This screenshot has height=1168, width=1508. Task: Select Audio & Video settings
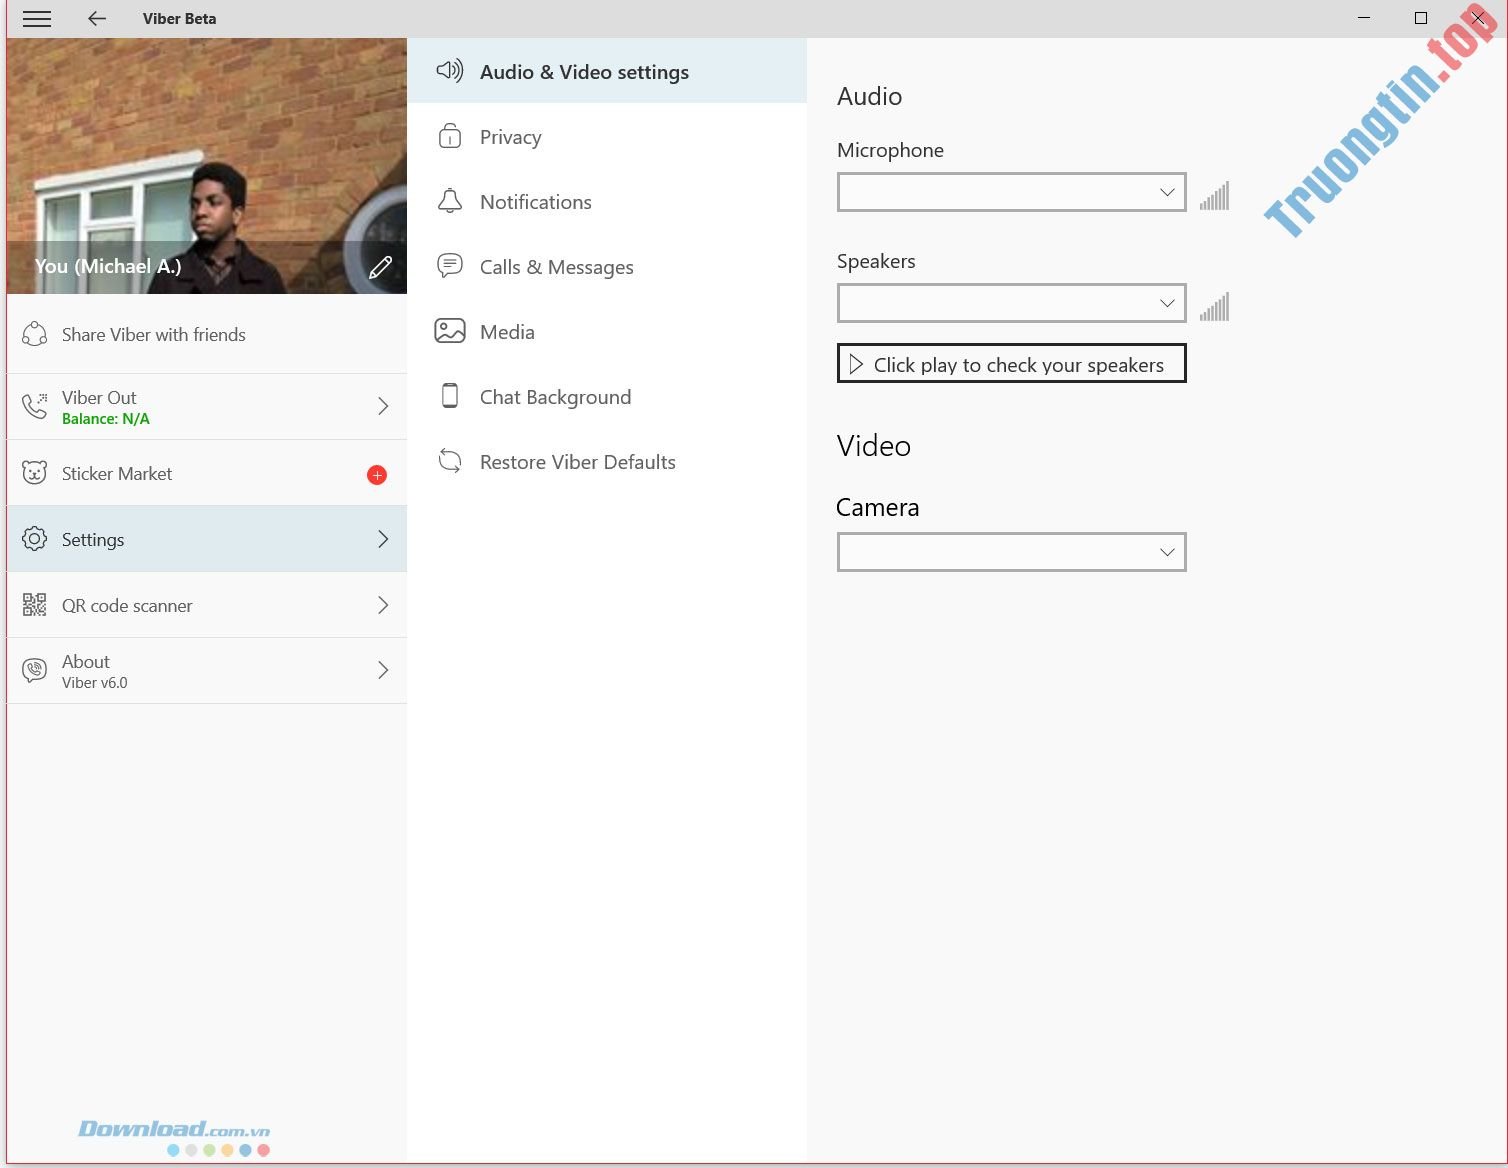point(607,71)
